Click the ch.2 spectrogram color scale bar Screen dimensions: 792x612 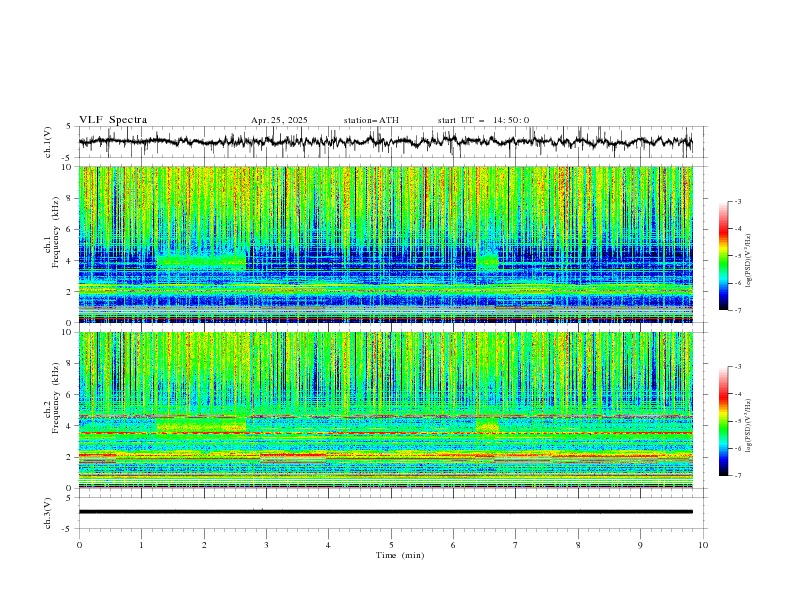point(723,421)
